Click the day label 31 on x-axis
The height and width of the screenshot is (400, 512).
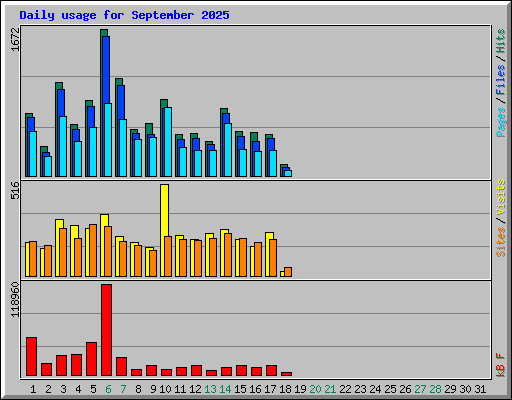point(480,389)
